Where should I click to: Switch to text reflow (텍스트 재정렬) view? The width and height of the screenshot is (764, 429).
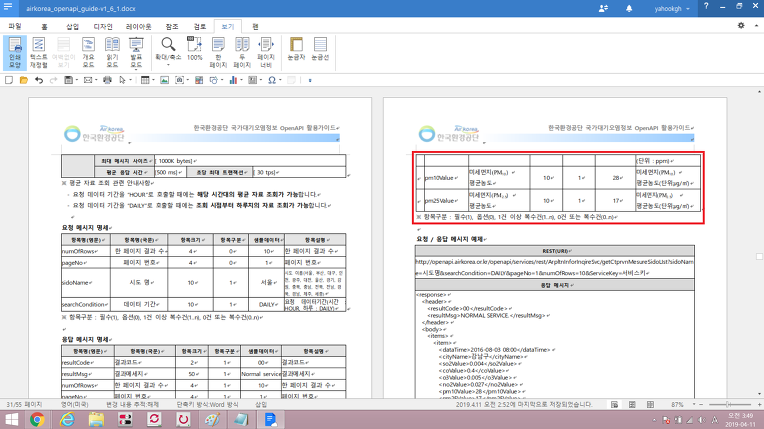[38, 52]
